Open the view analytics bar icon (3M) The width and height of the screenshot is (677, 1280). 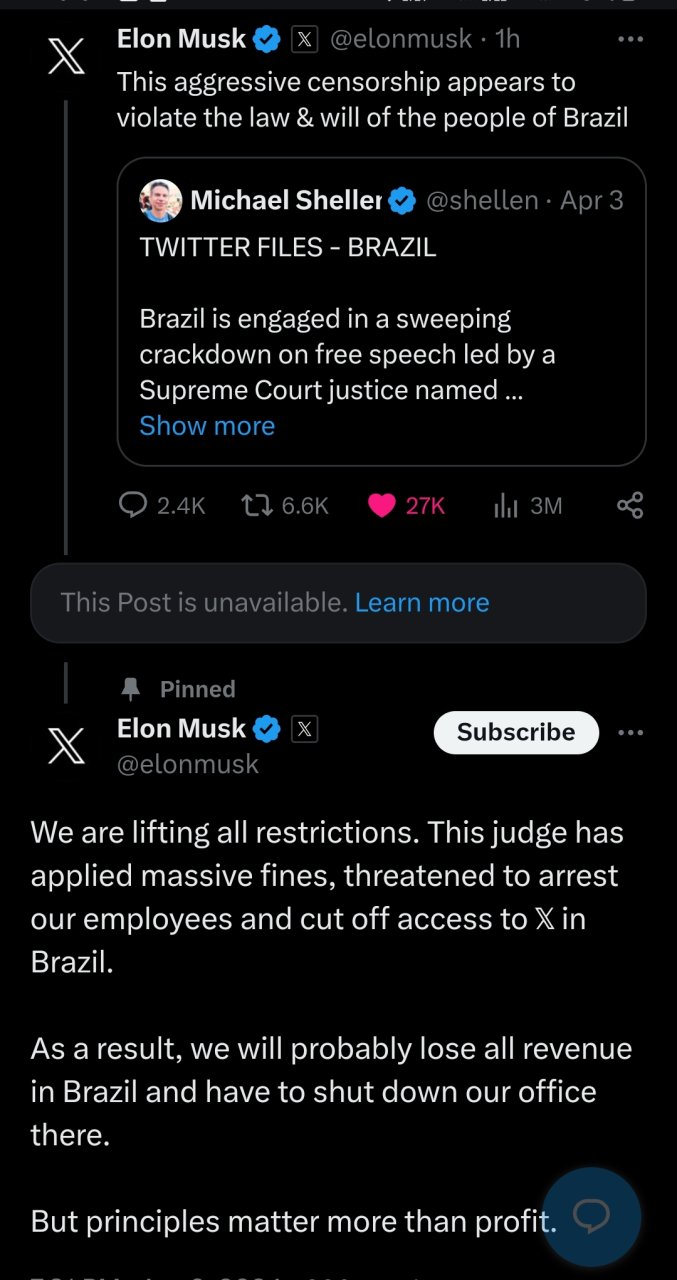pos(506,506)
